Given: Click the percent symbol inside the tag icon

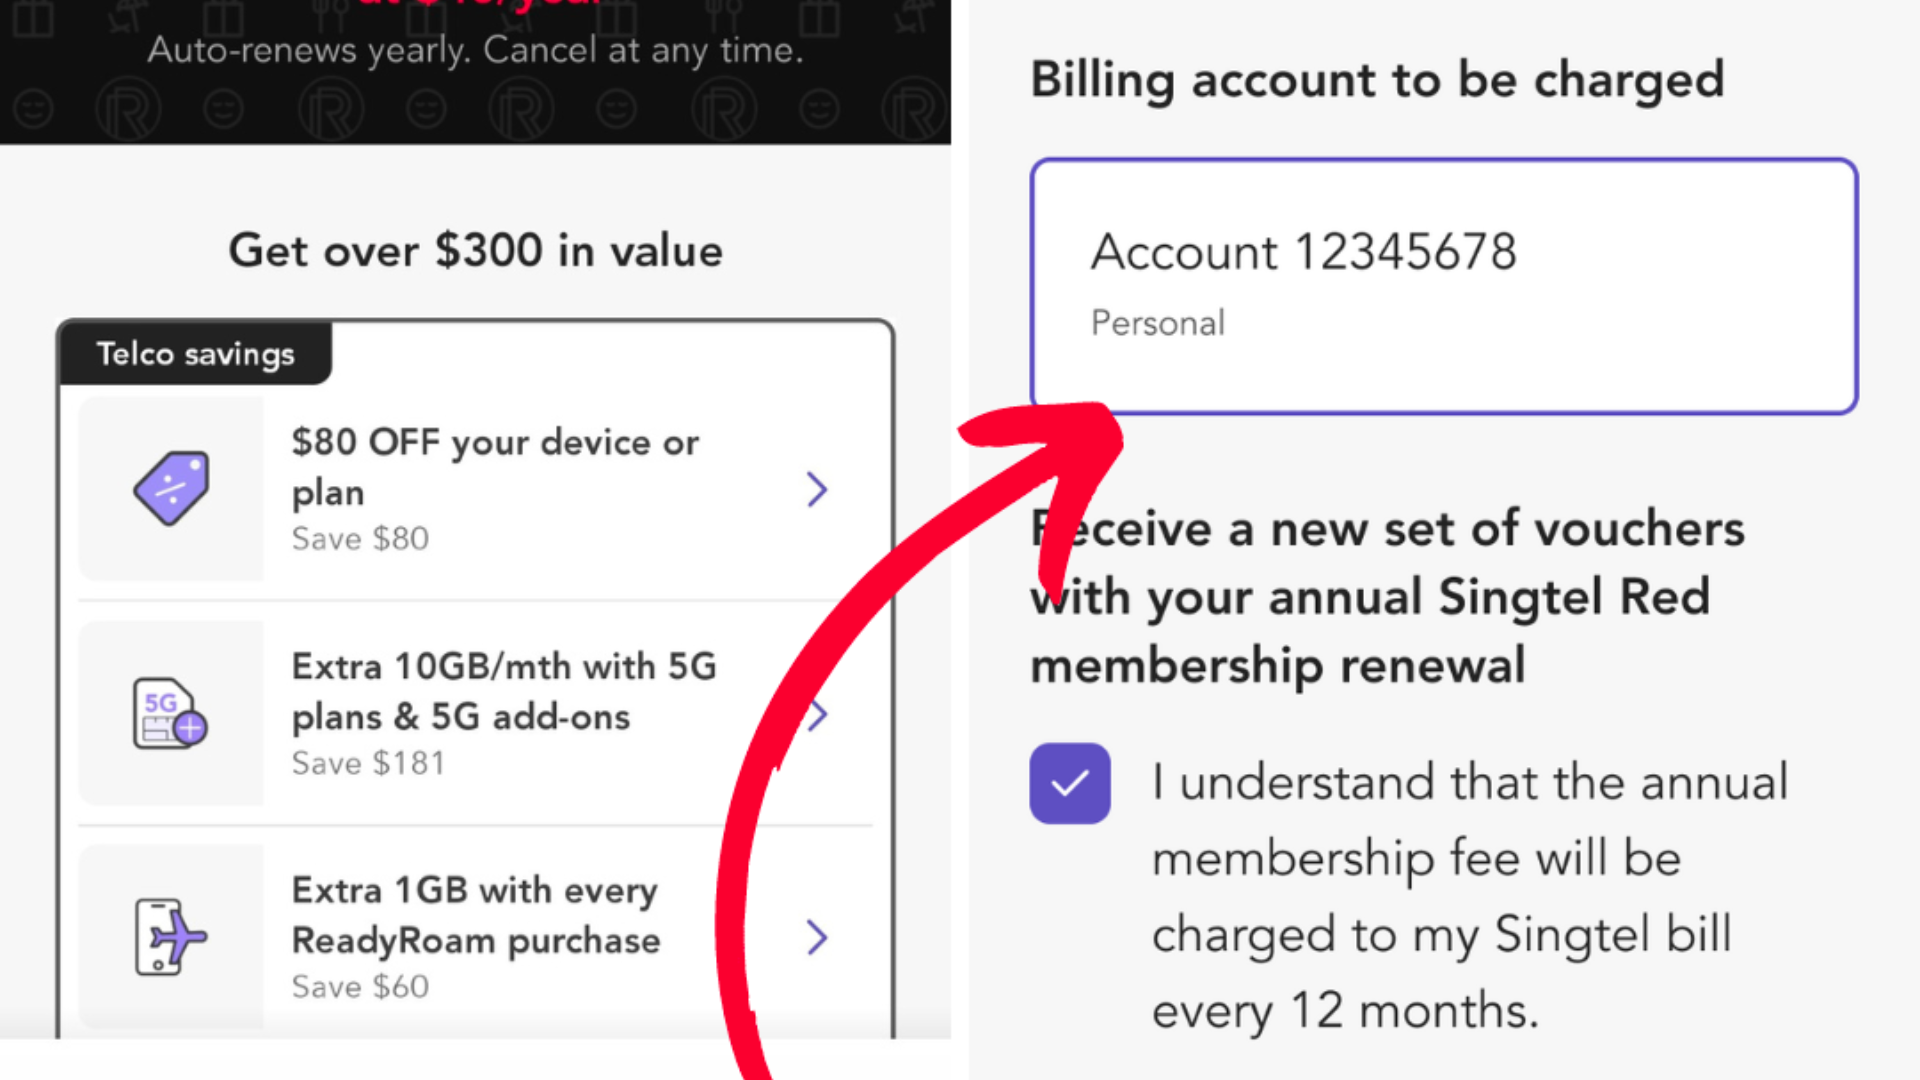Looking at the screenshot, I should (x=172, y=488).
